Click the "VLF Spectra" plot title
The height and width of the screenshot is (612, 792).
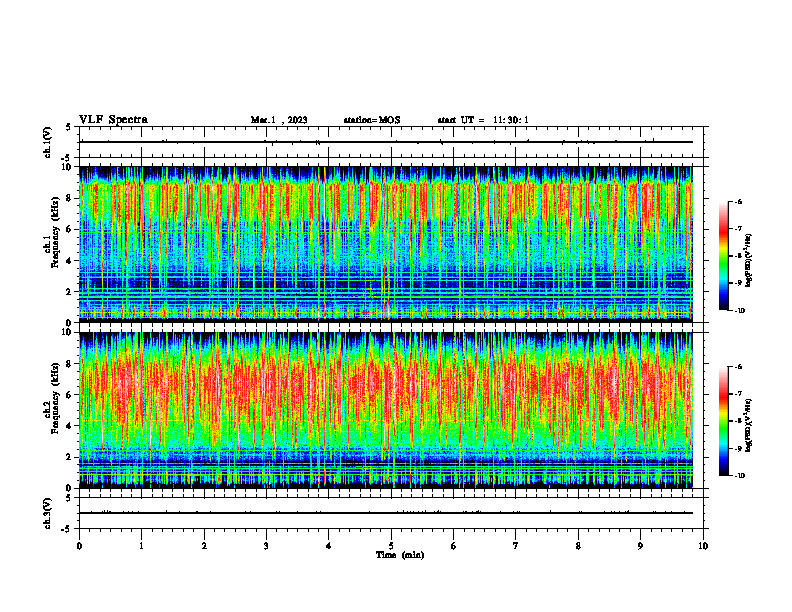113,119
